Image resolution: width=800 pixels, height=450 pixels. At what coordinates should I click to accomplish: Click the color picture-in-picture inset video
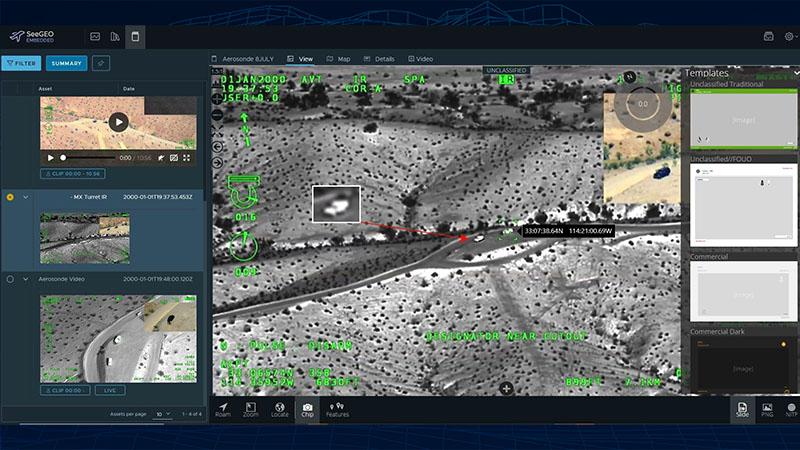tap(642, 148)
